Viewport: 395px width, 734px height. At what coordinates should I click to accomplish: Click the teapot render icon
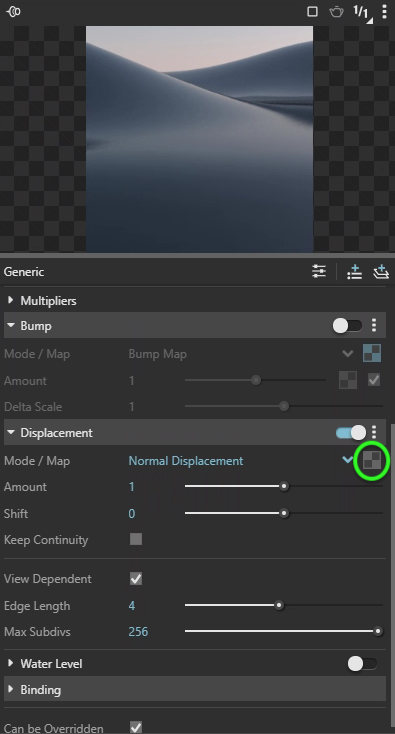tap(336, 11)
